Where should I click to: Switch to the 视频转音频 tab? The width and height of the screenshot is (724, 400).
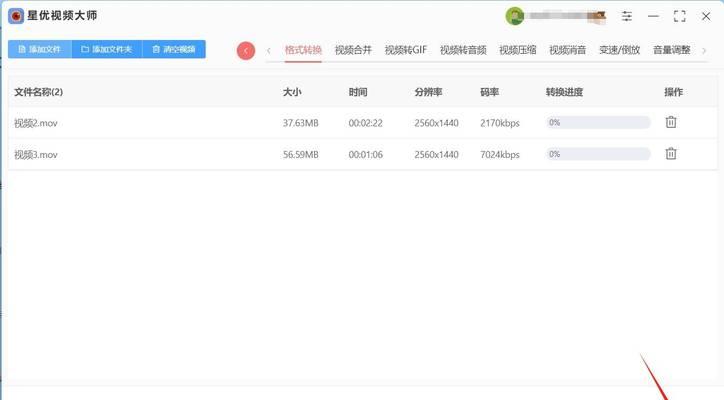click(463, 50)
